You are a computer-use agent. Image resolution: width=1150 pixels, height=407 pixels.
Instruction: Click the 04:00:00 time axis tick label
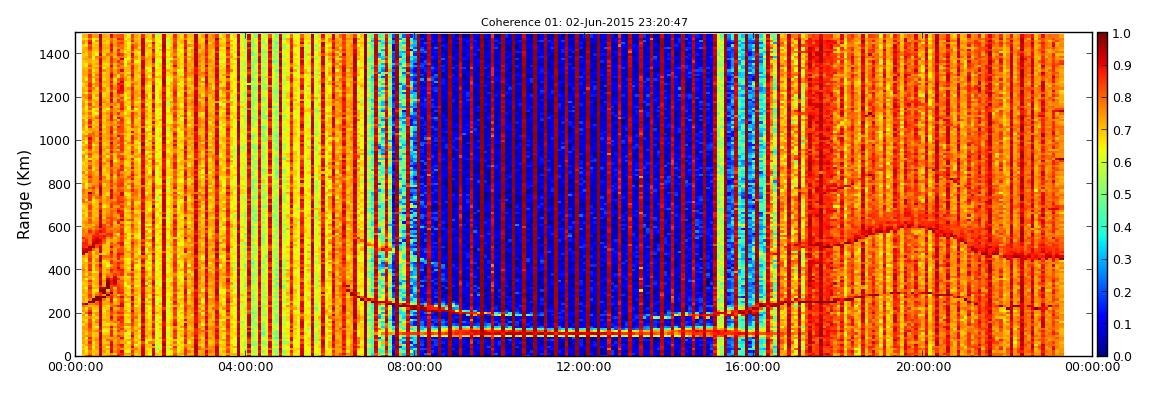[x=243, y=367]
